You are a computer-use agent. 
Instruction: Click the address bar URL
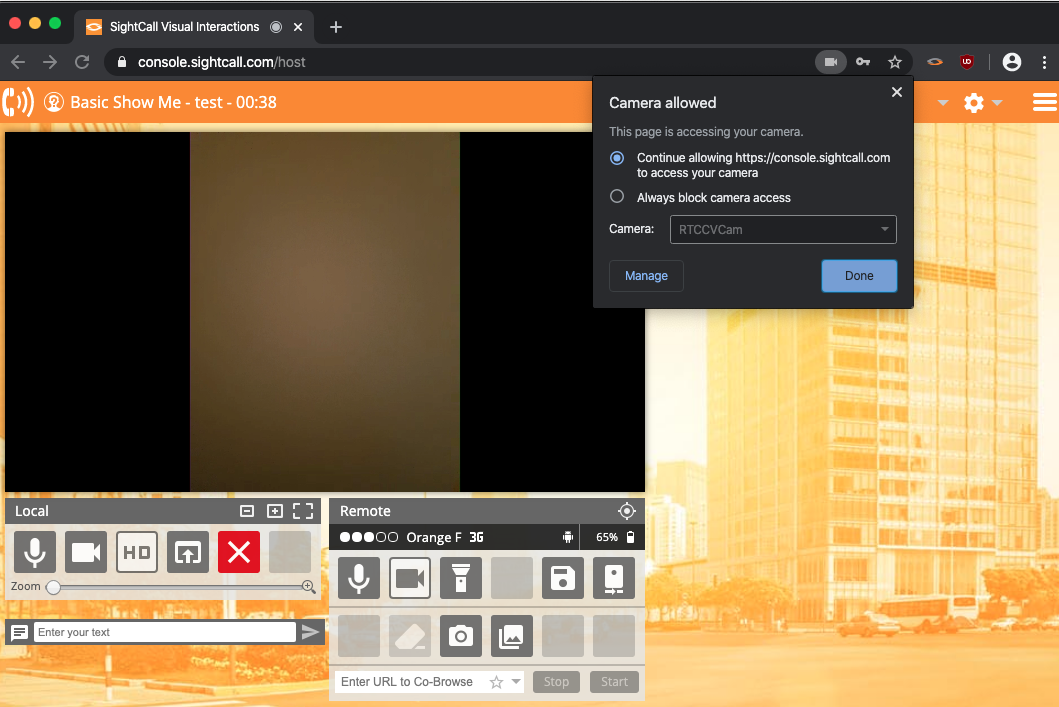click(222, 62)
